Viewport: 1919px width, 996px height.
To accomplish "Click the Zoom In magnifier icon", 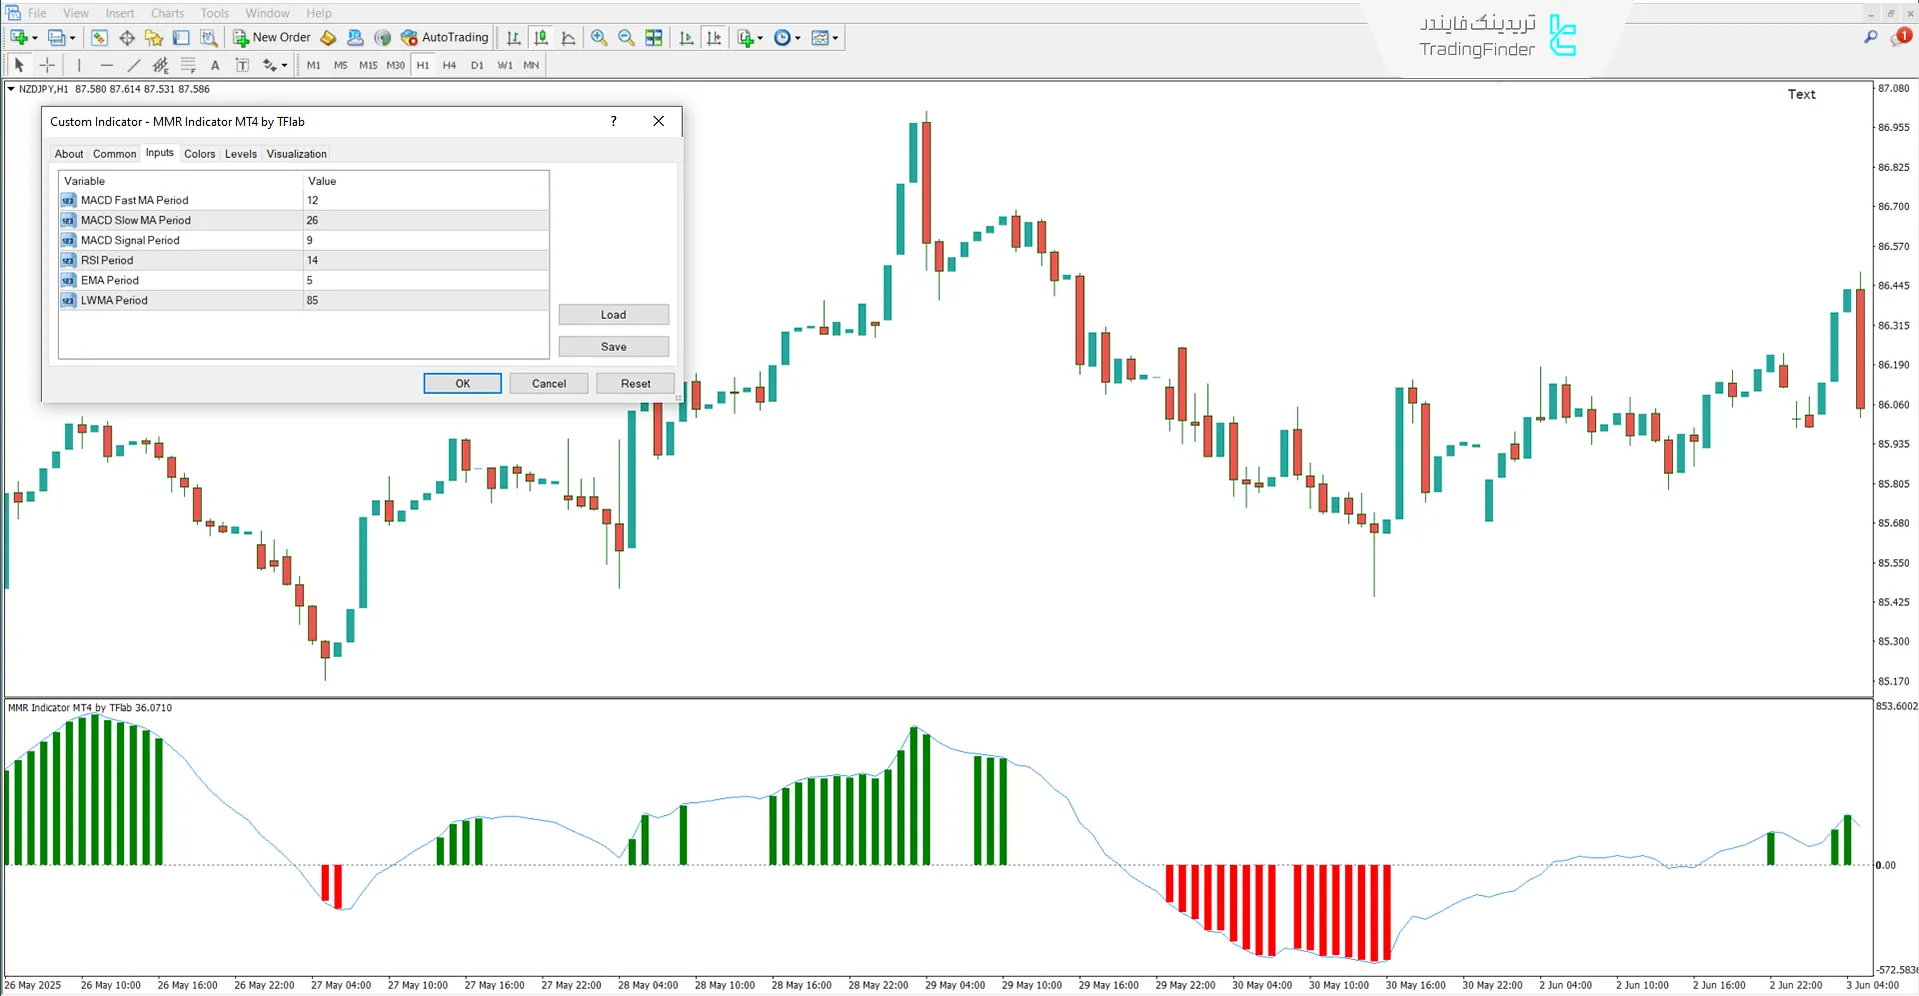I will coord(598,37).
